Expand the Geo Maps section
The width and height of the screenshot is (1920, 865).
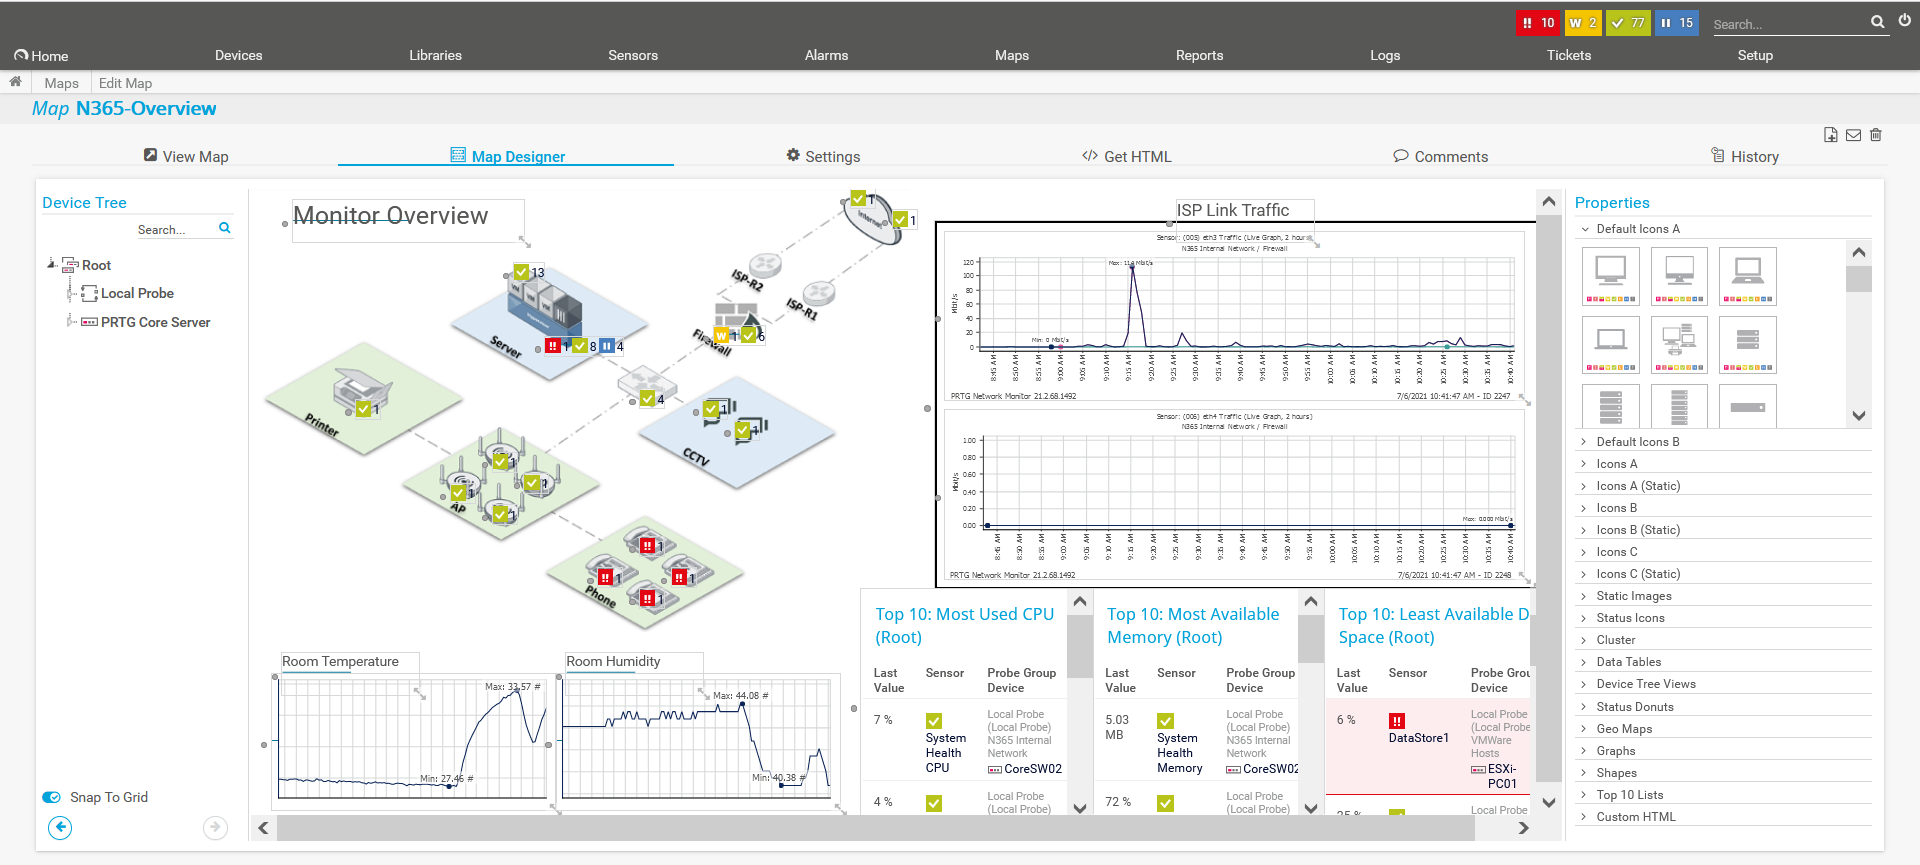point(1585,729)
